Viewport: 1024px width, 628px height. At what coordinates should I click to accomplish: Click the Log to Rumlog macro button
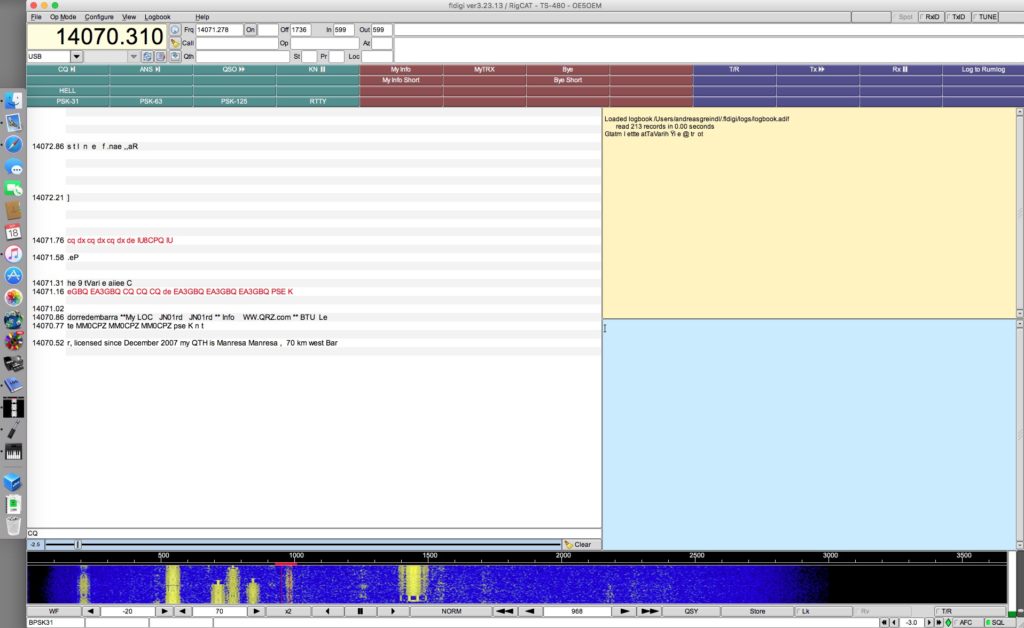pos(983,69)
